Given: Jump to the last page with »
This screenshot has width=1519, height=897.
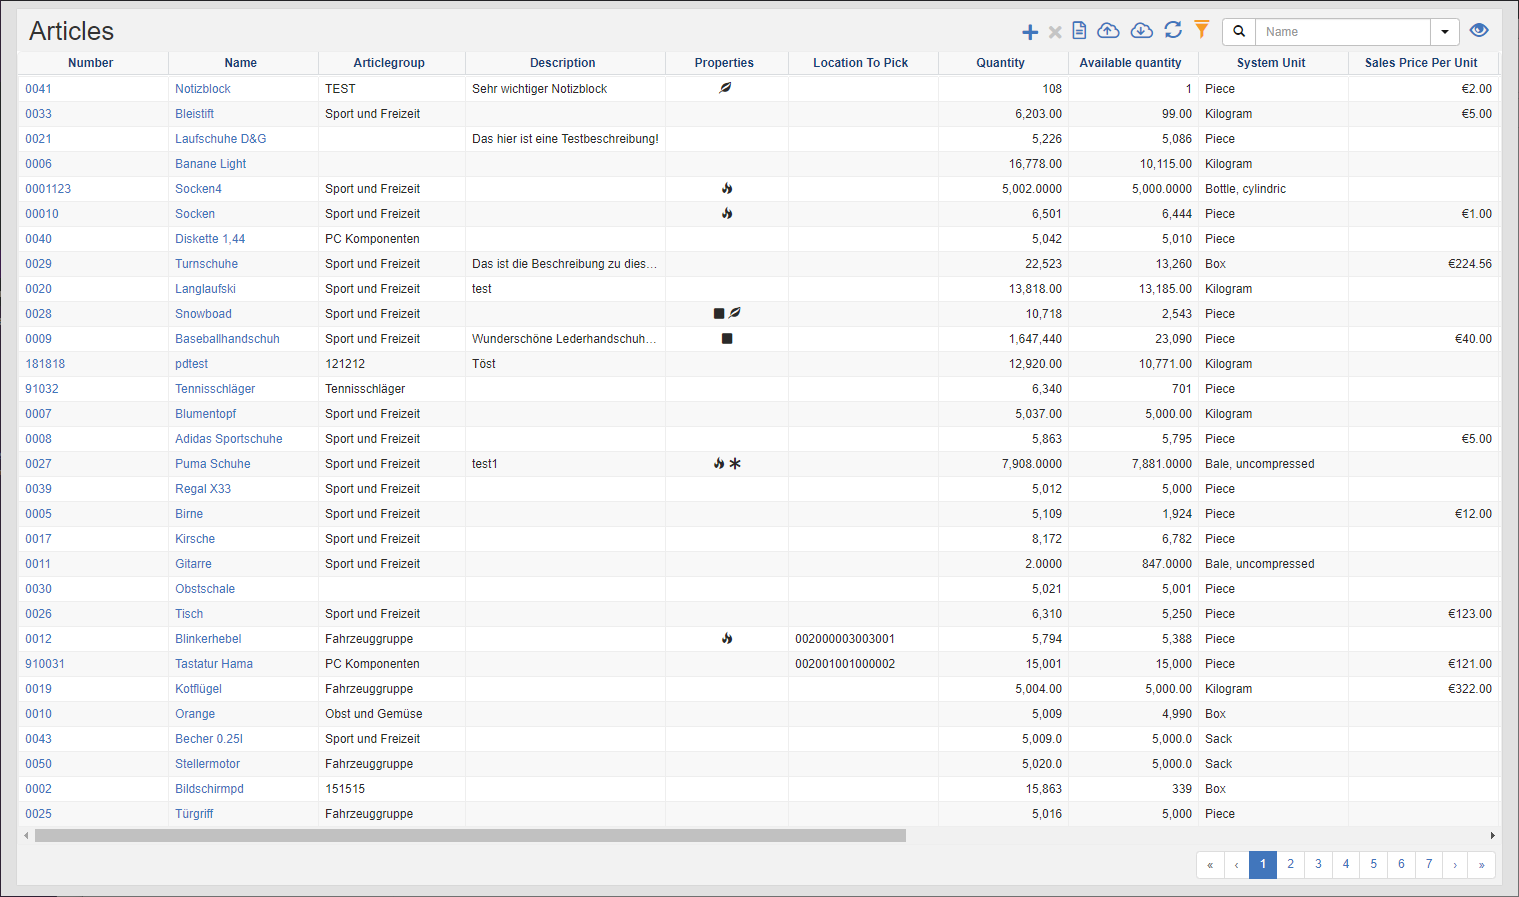Looking at the screenshot, I should (1481, 865).
